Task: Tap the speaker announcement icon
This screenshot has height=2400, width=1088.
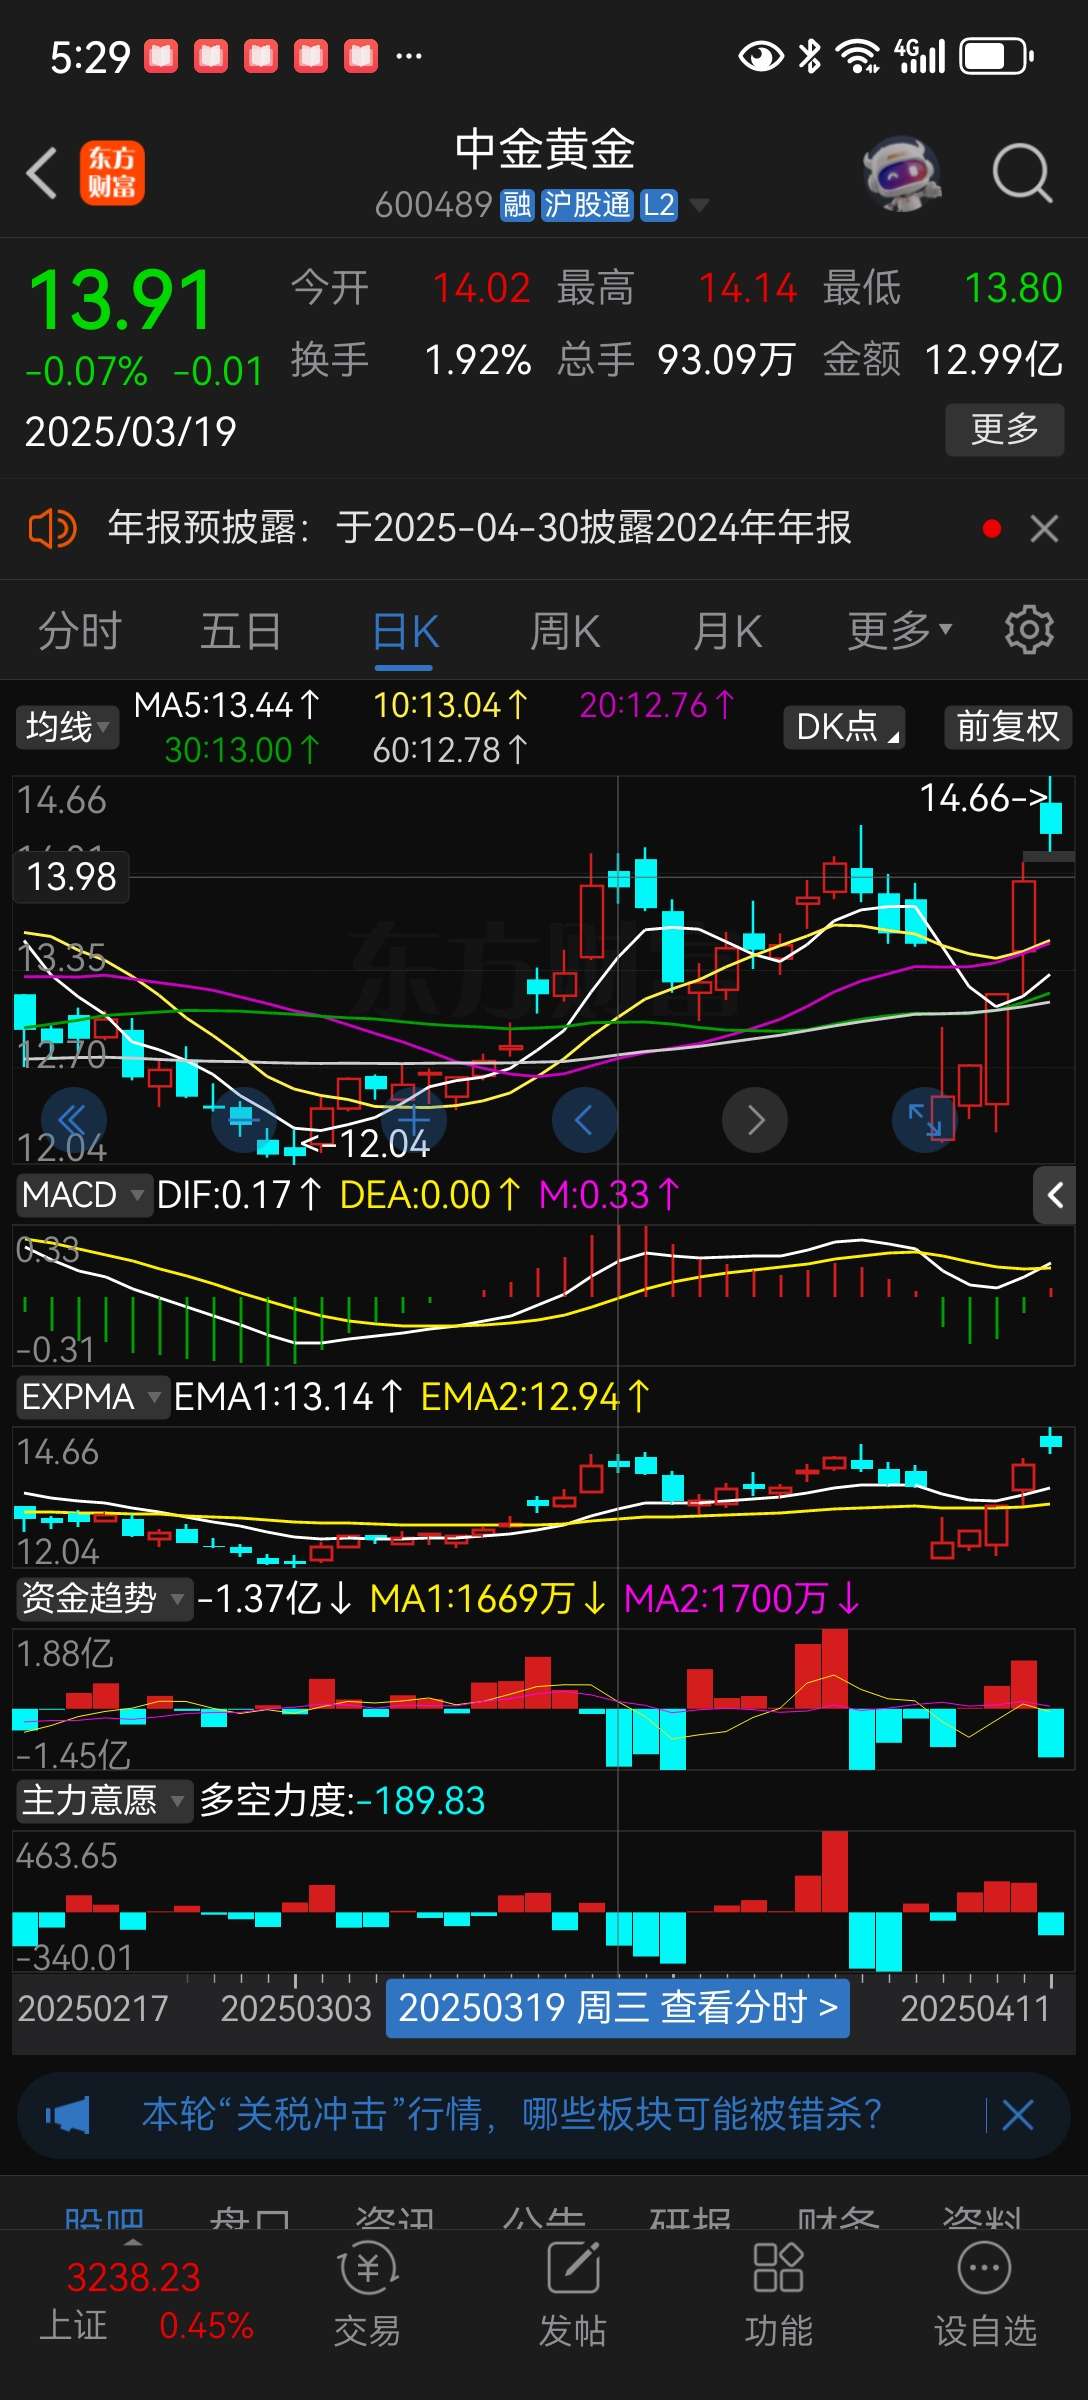Action: [52, 528]
